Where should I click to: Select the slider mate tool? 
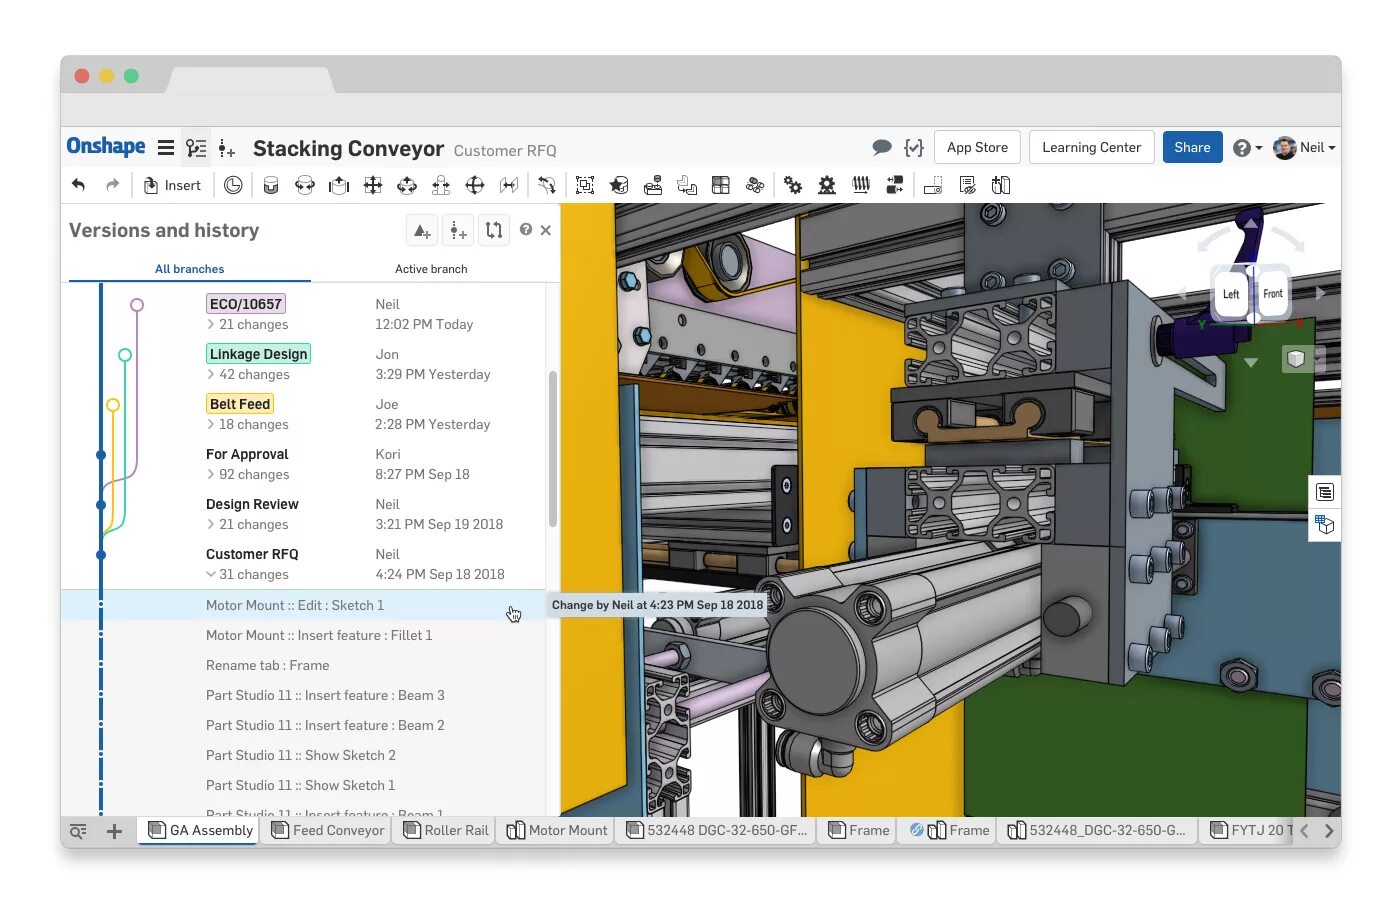(x=339, y=185)
